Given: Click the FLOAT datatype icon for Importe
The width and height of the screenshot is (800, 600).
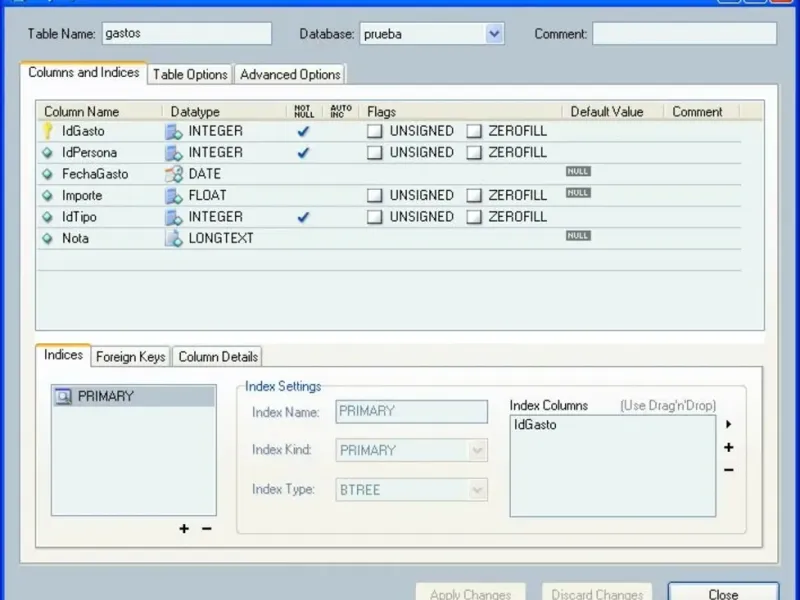Looking at the screenshot, I should point(174,196).
